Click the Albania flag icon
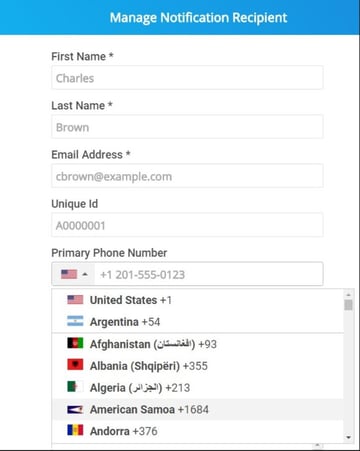This screenshot has width=360, height=451. [x=75, y=365]
